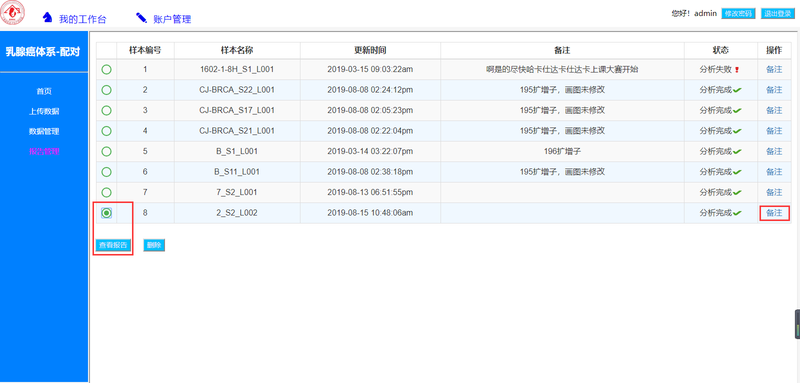
Task: Click sample name CJ-BRCA_S22_L001
Action: (x=237, y=90)
